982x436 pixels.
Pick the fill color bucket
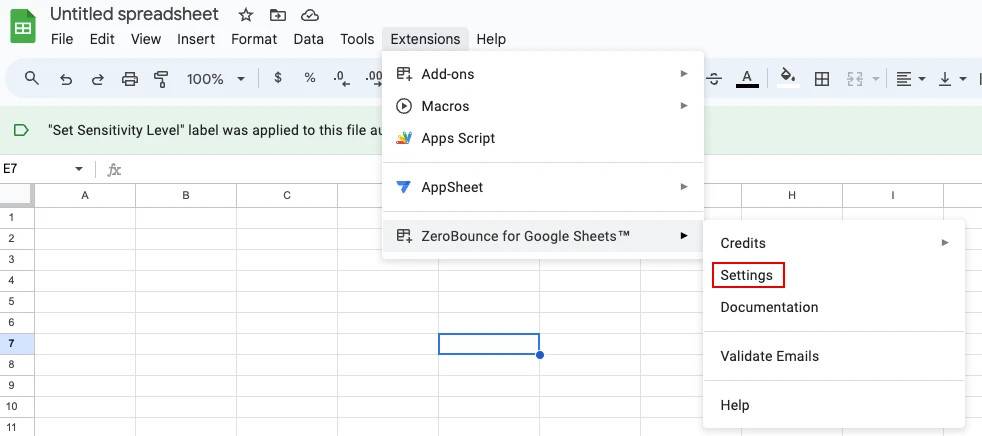click(788, 78)
